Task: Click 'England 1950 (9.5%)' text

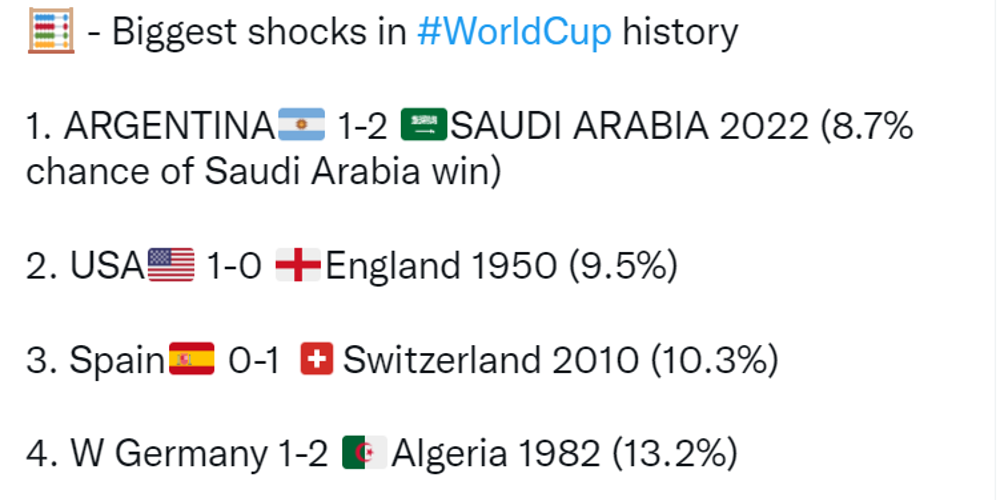Action: coord(501,266)
